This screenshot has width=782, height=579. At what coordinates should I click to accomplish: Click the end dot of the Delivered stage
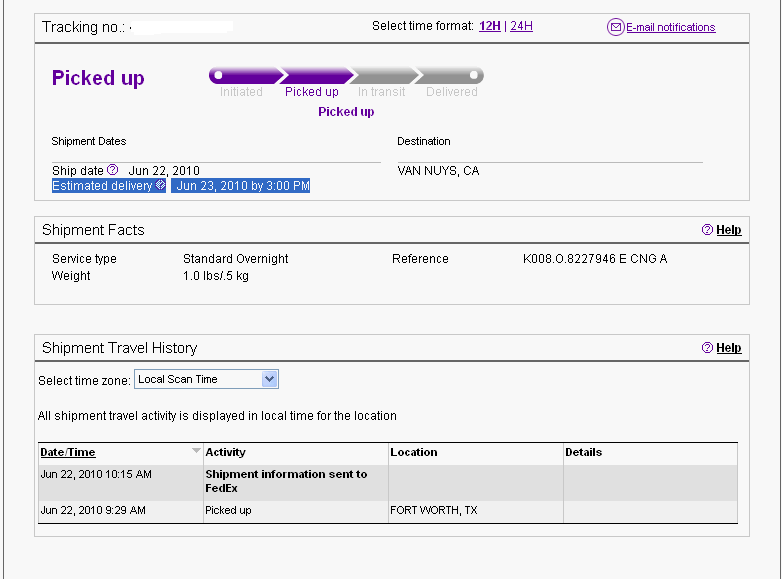474,75
